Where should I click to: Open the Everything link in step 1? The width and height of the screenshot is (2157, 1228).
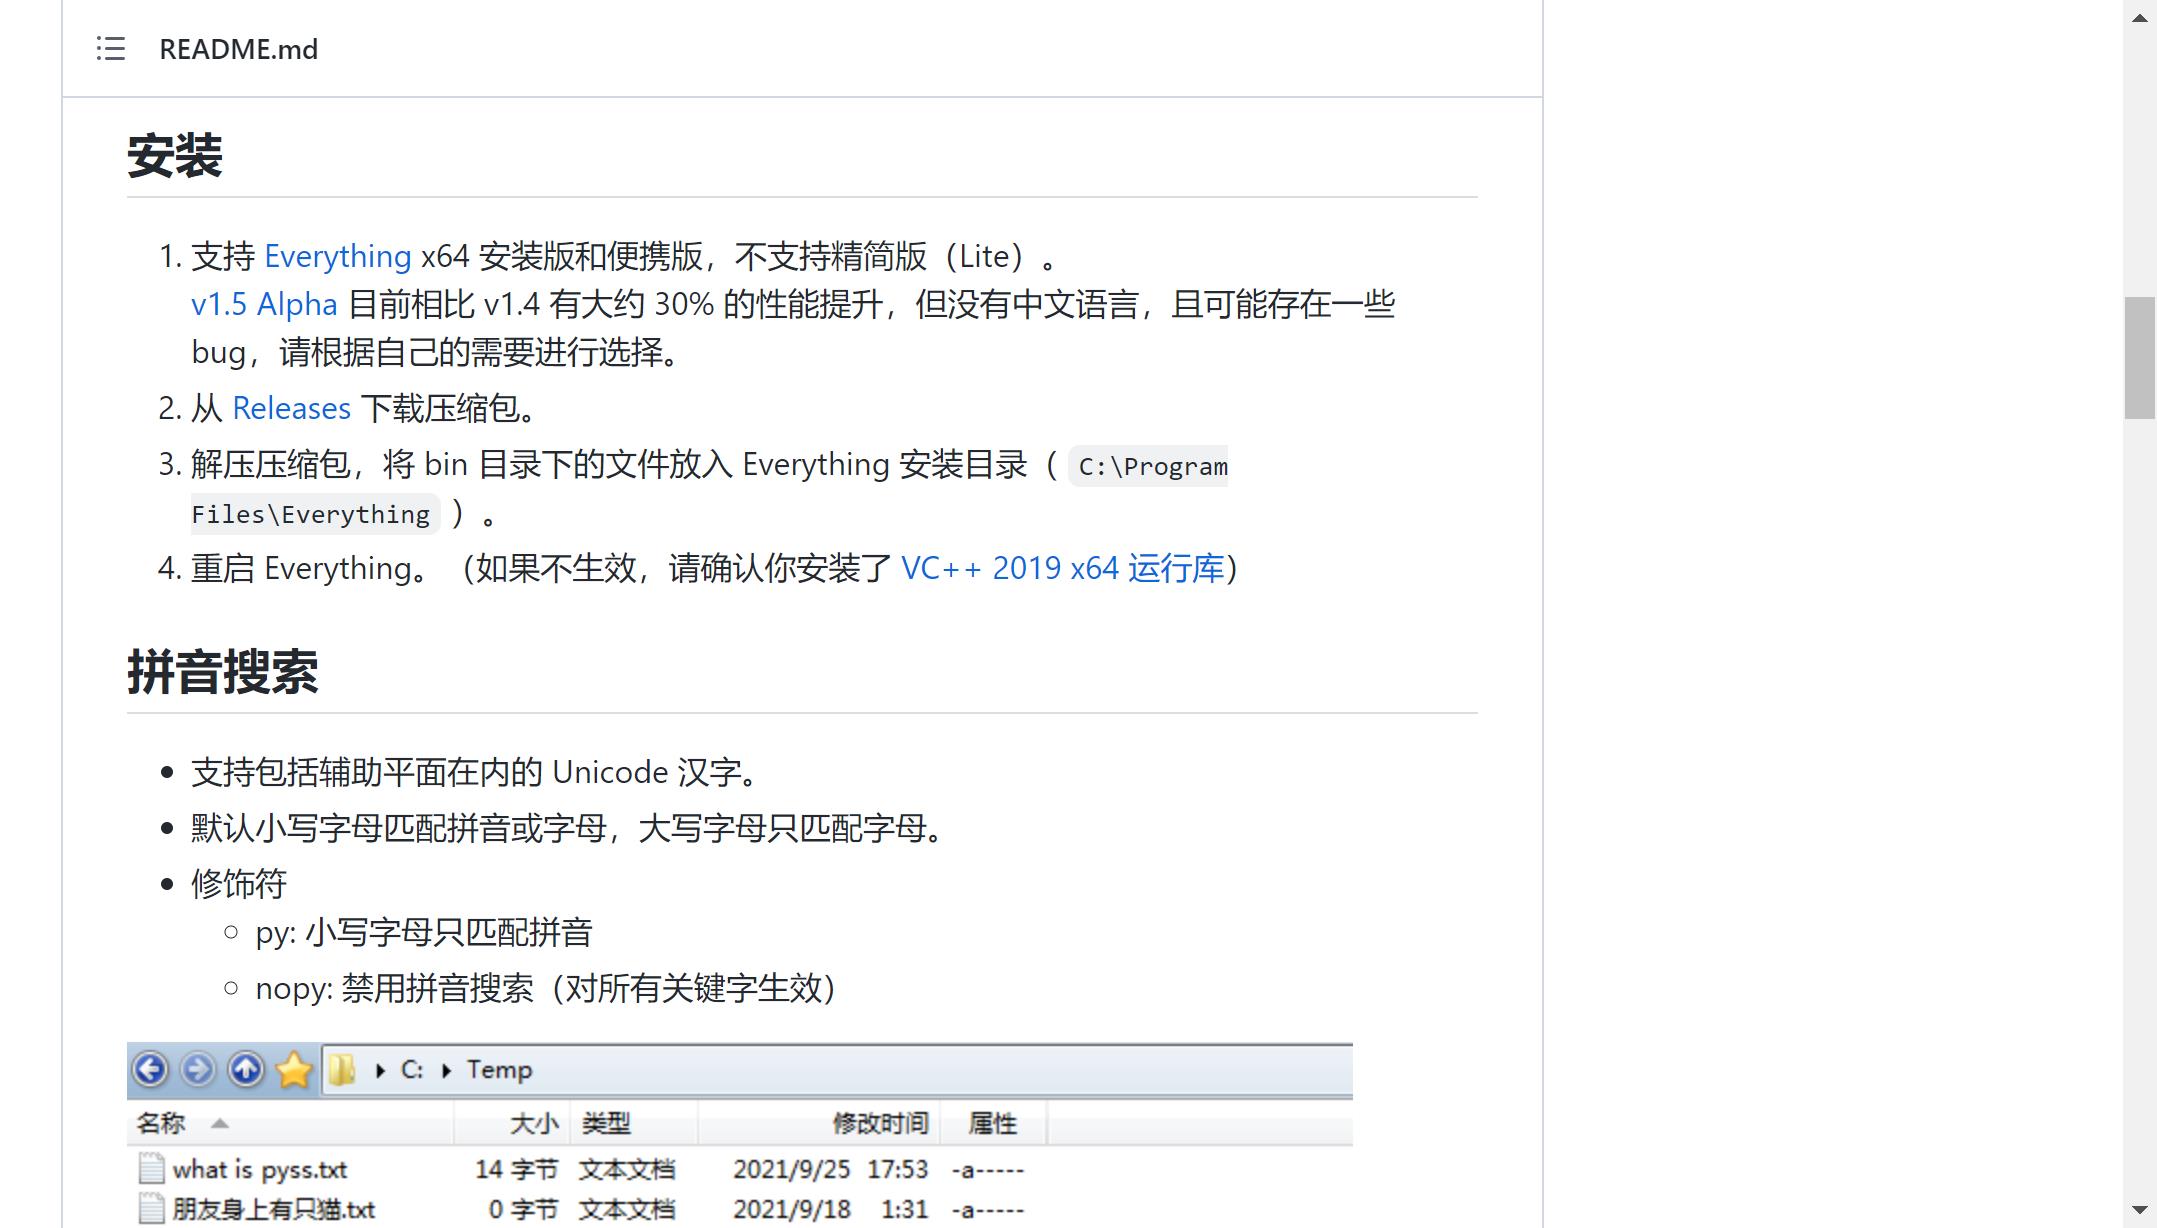coord(337,257)
